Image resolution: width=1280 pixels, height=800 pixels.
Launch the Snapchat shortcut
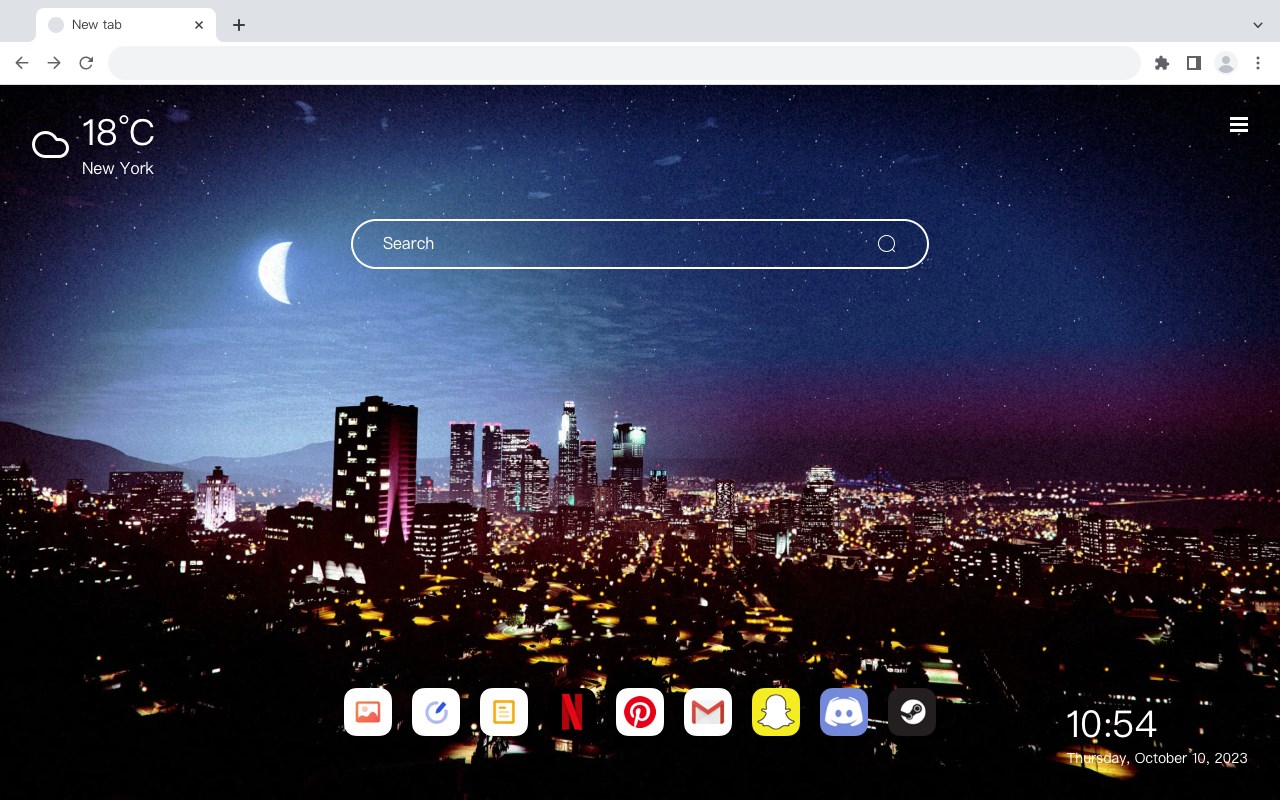point(776,712)
